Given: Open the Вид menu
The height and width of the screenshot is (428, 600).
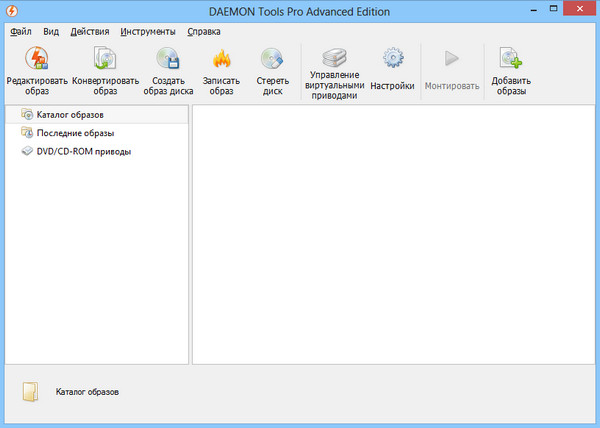Looking at the screenshot, I should (51, 31).
